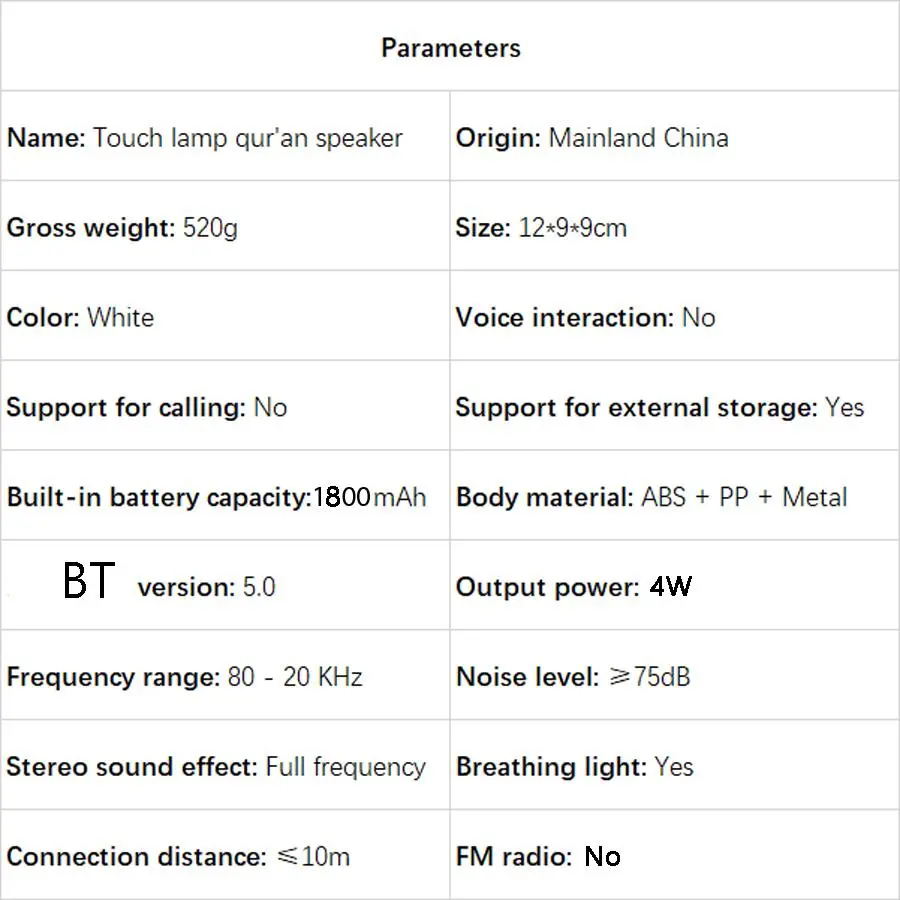Click the Output power: 4W cell
This screenshot has height=900, width=900.
point(573,587)
